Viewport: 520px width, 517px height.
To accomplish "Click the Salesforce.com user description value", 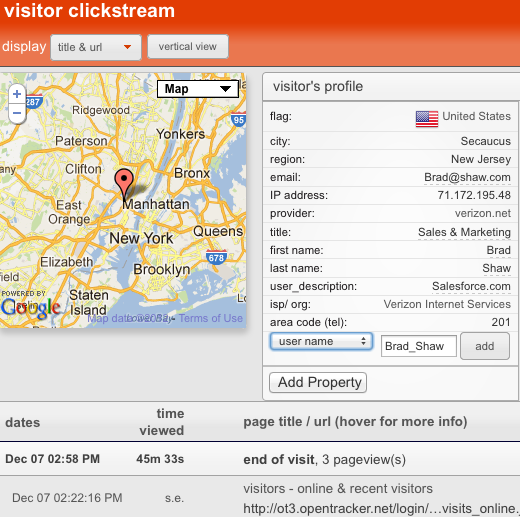I will coord(471,286).
